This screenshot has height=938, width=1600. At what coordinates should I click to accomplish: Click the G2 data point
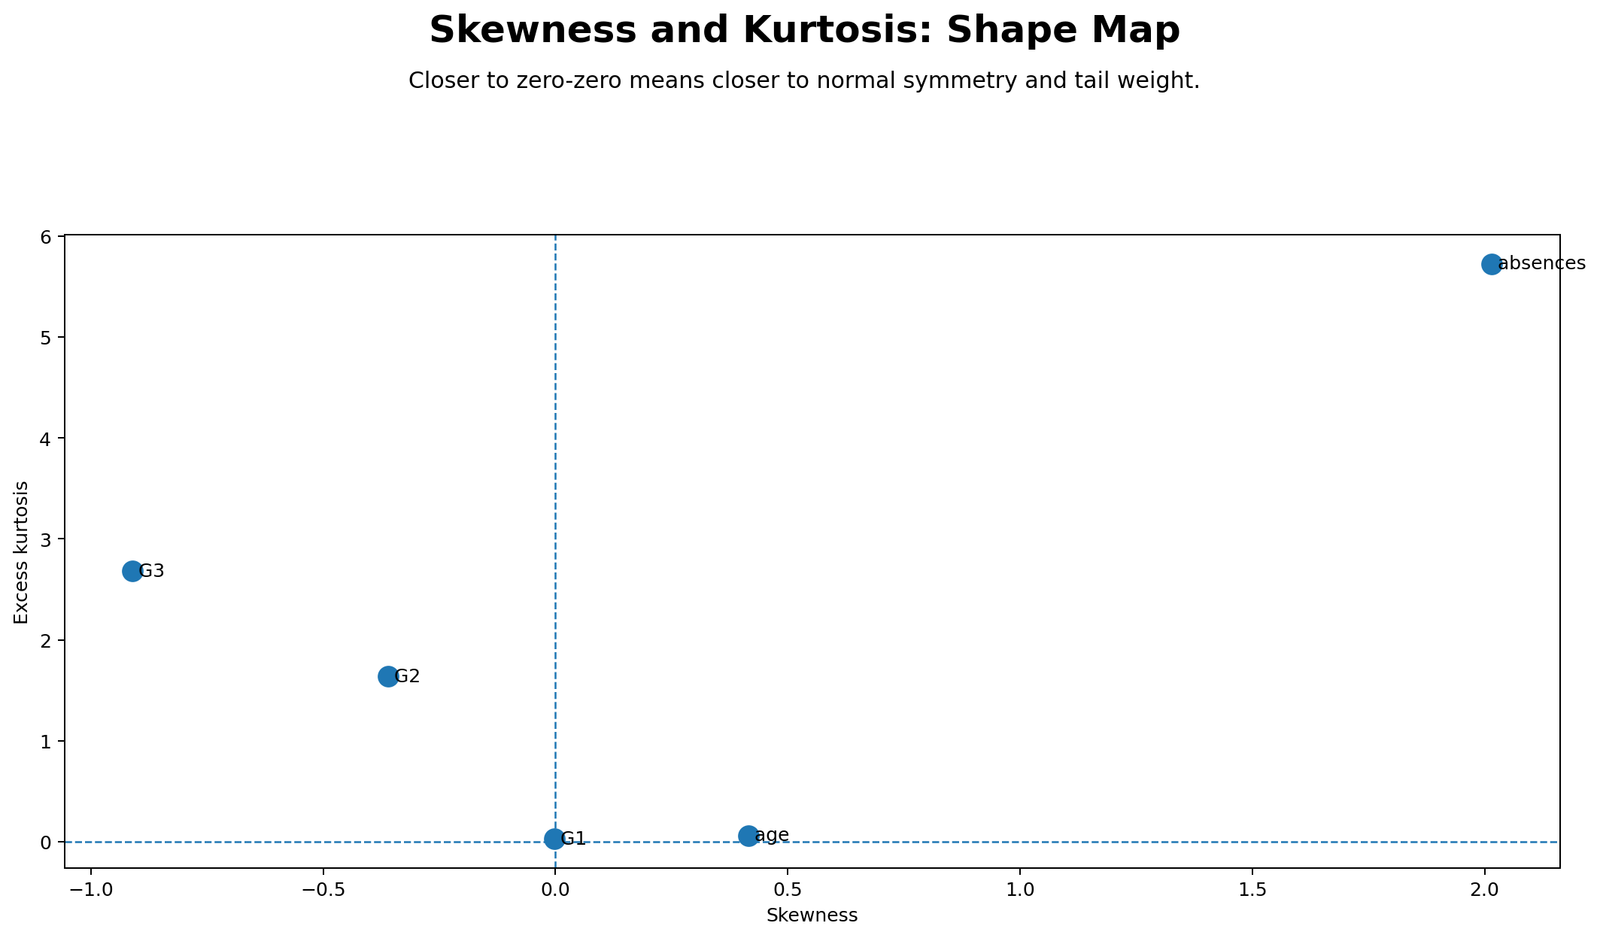[388, 676]
